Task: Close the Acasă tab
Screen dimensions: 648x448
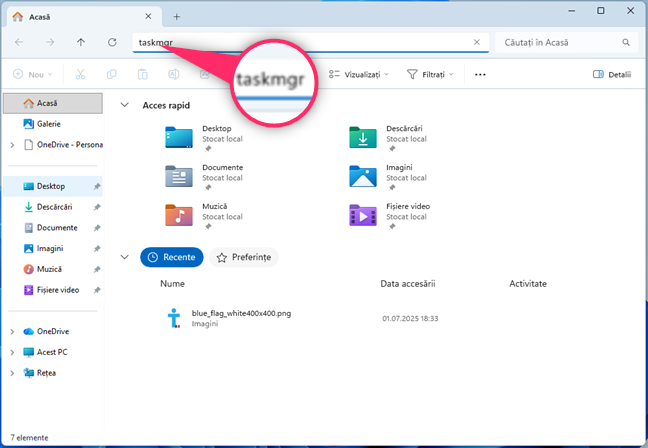Action: [x=148, y=17]
